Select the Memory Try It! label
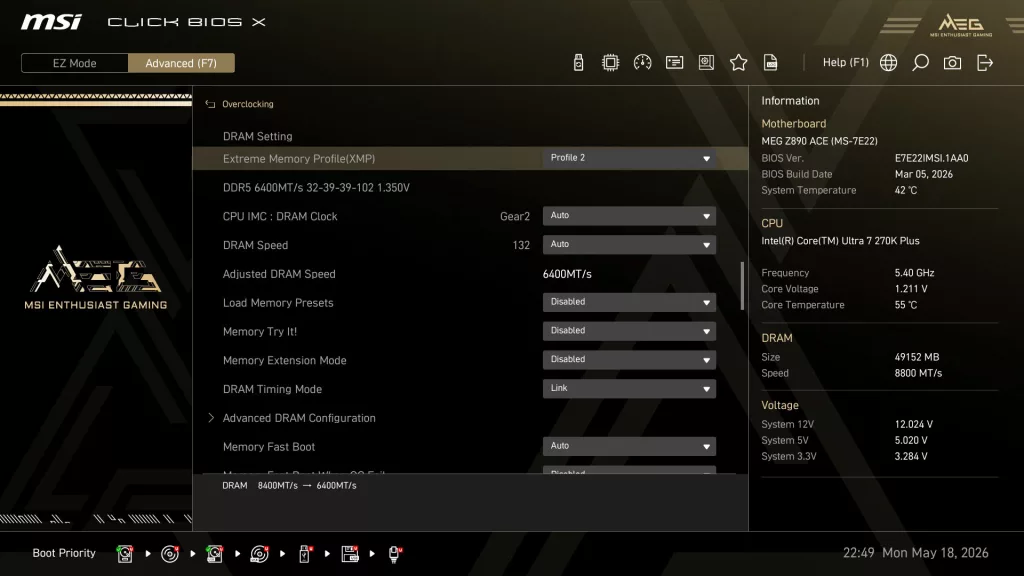Image resolution: width=1024 pixels, height=576 pixels. pos(260,332)
